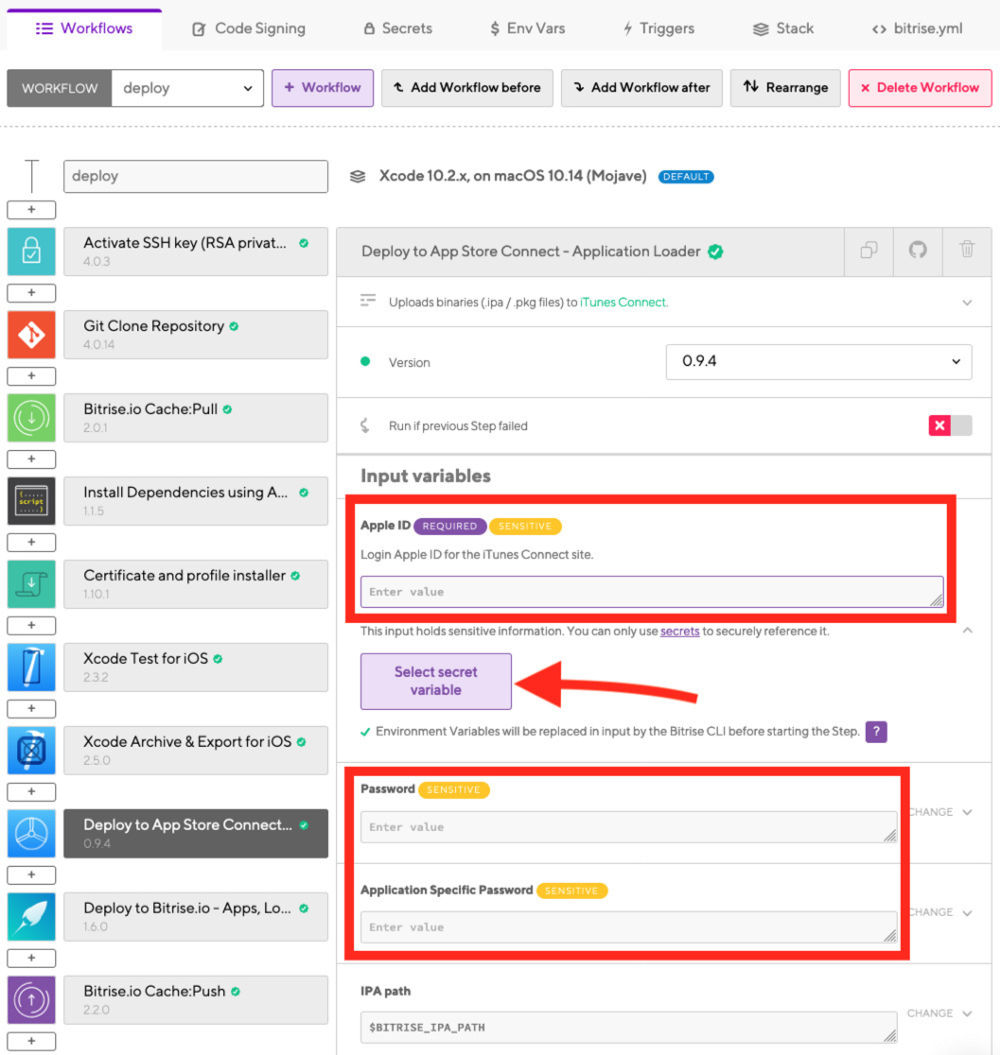Screen dimensions: 1000x1055
Task: Add a step below Bitrise.io Cache:Pull
Action: click(x=31, y=460)
